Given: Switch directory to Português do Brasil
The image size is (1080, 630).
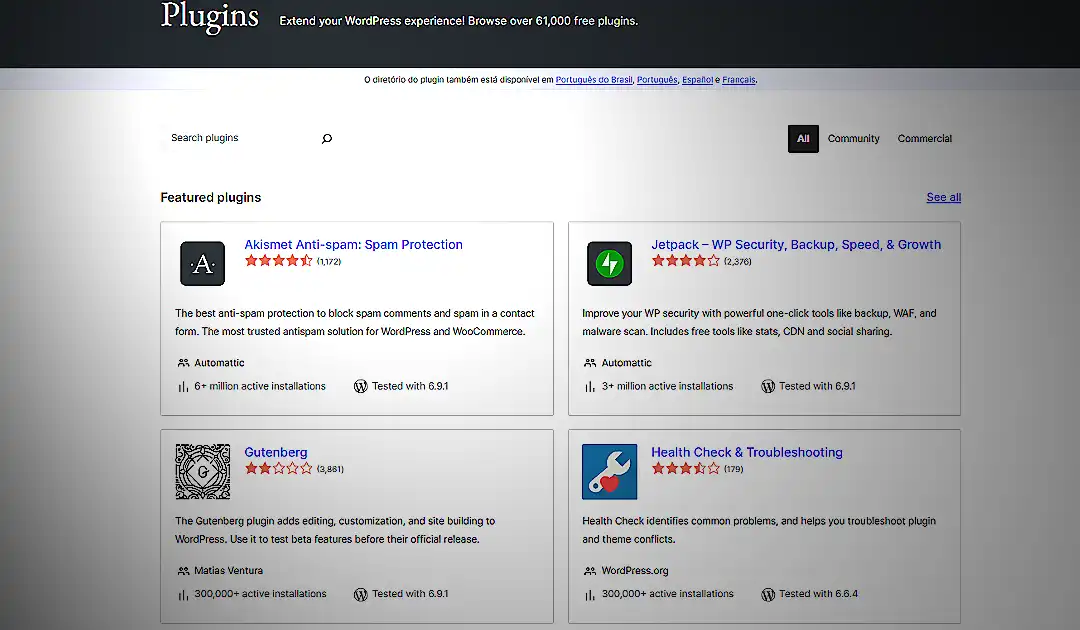Looking at the screenshot, I should (594, 80).
